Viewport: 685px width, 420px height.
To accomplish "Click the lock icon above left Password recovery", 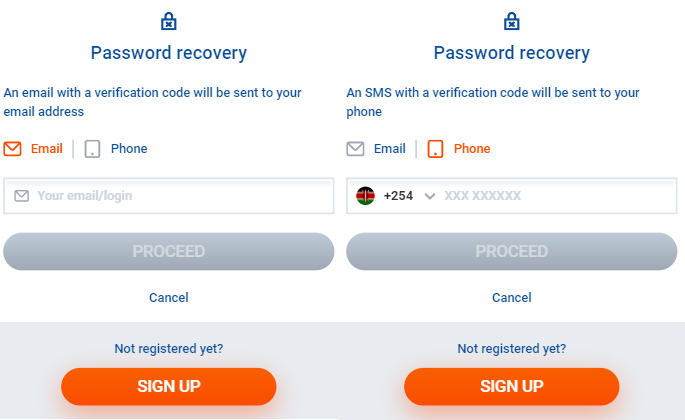I will (x=168, y=21).
